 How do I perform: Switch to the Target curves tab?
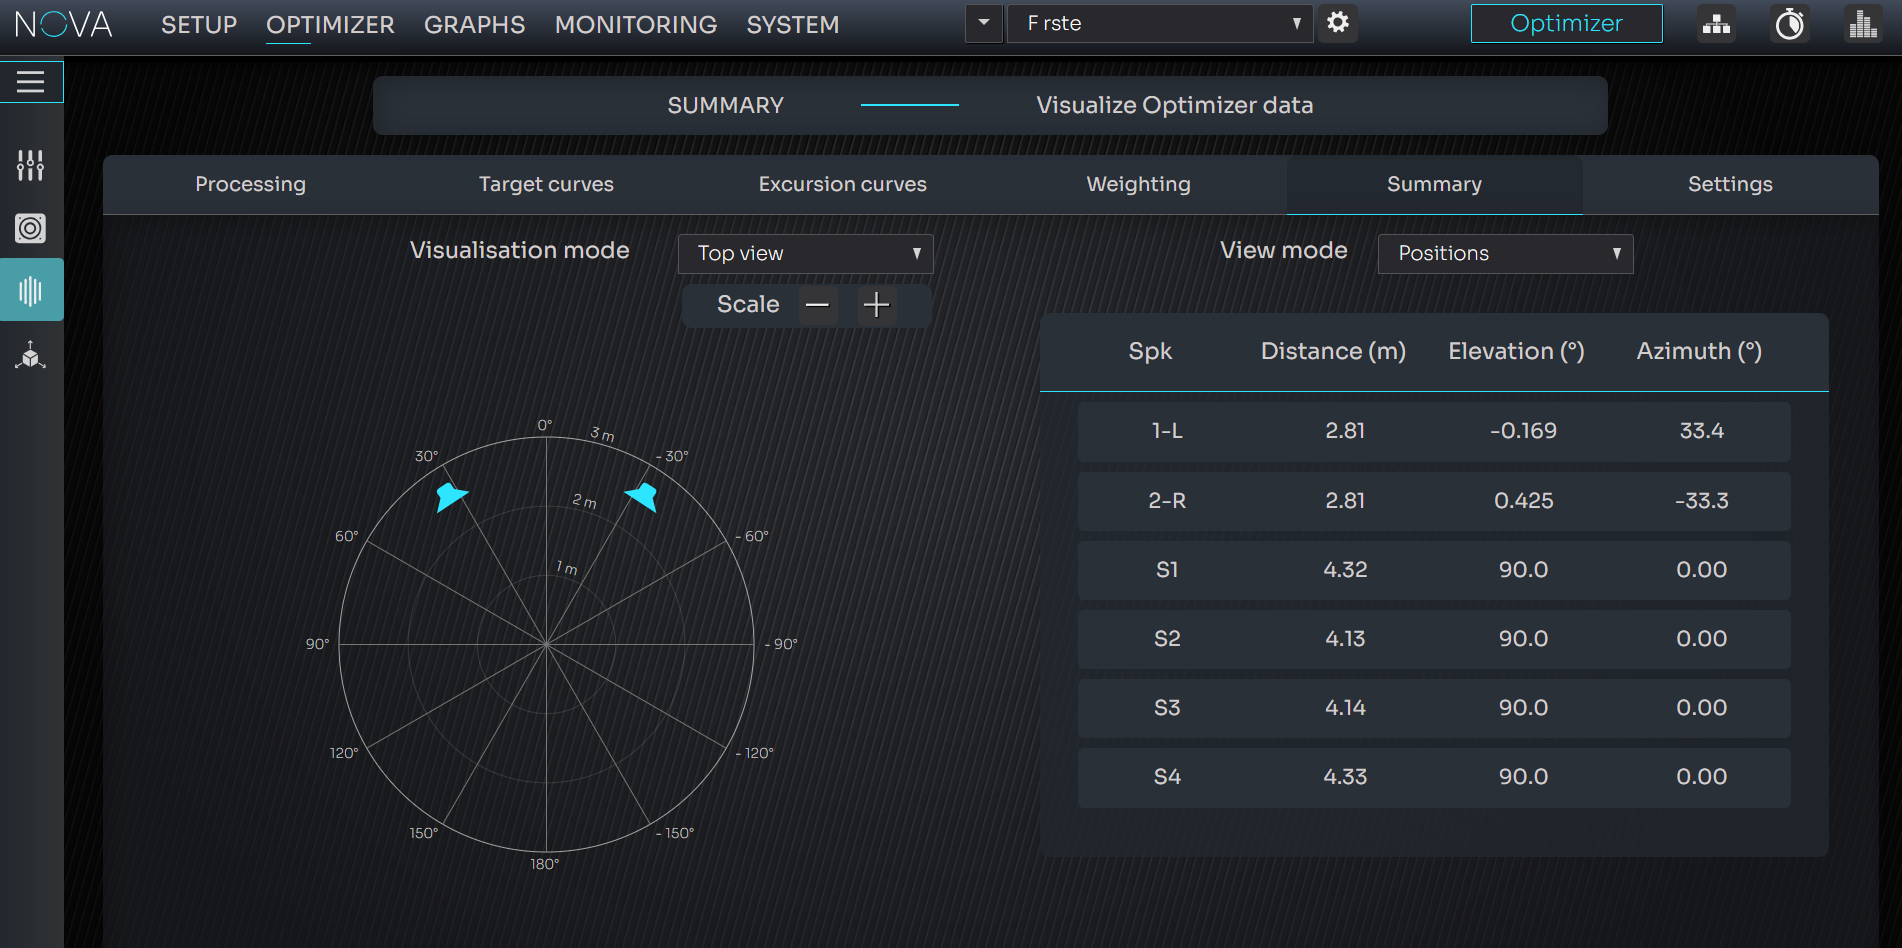[546, 185]
